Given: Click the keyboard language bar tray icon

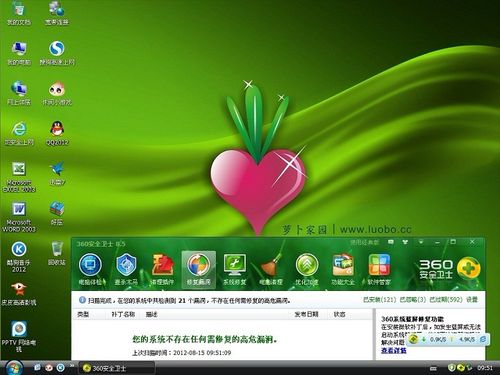Looking at the screenshot, I should click(x=433, y=368).
